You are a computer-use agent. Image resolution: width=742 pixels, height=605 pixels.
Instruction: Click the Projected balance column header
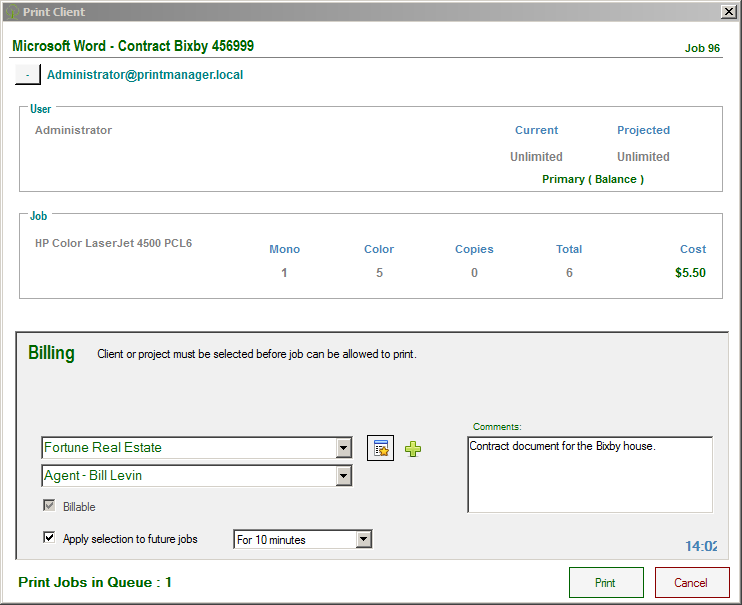click(x=643, y=130)
